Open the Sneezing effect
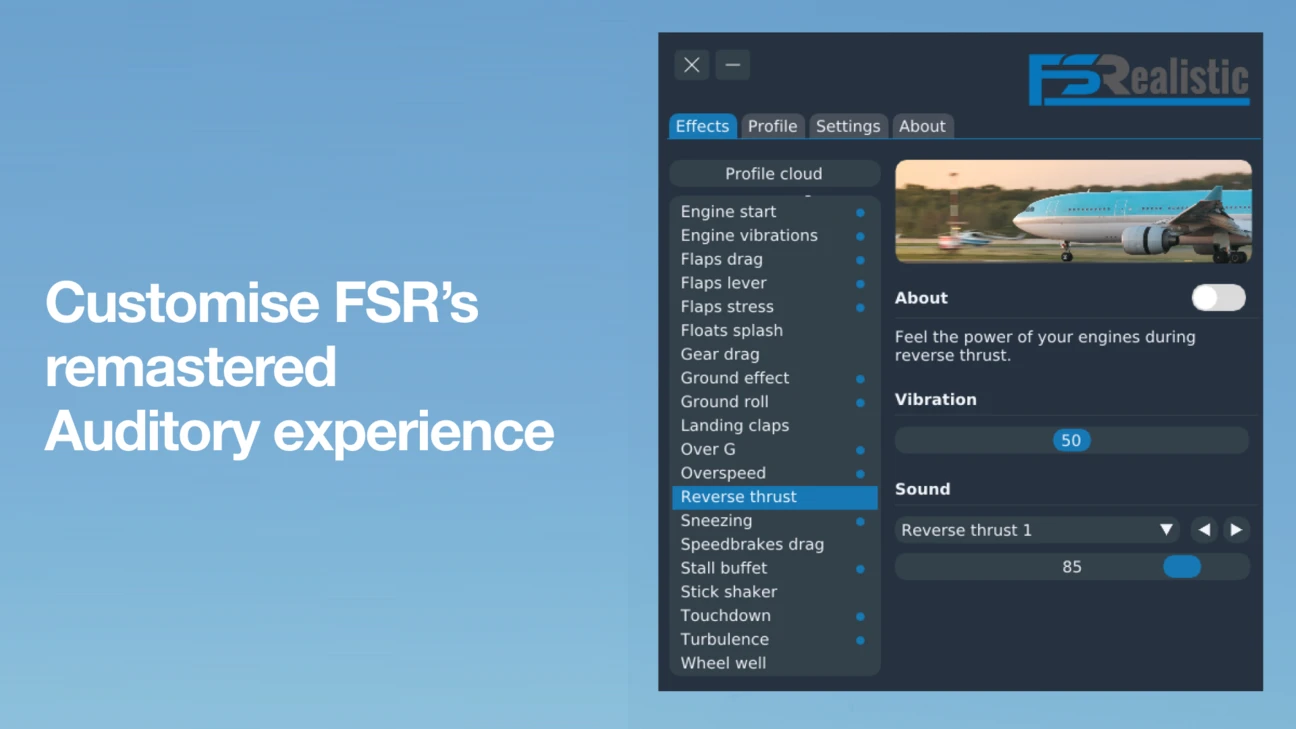Image resolution: width=1296 pixels, height=729 pixels. [x=774, y=521]
